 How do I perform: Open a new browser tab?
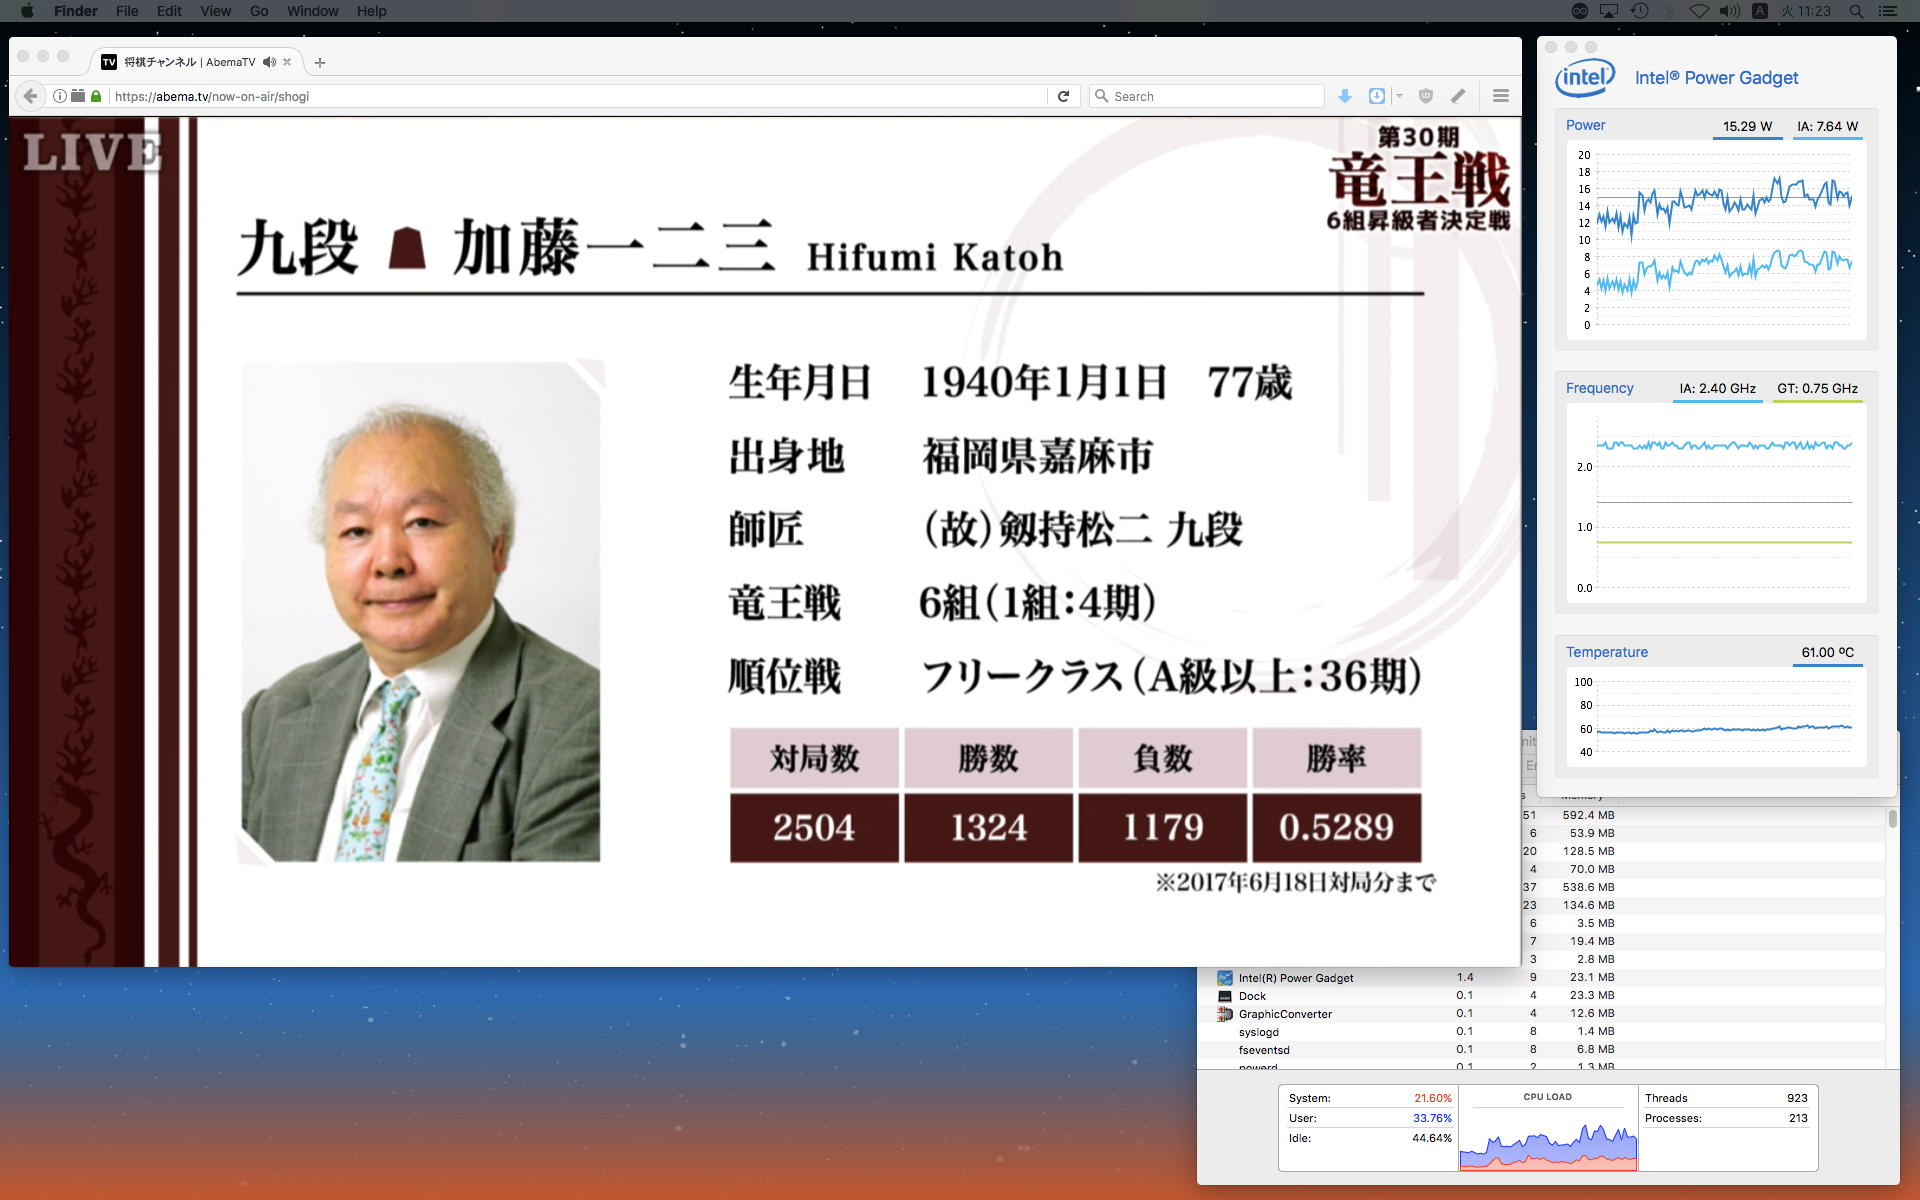click(320, 62)
